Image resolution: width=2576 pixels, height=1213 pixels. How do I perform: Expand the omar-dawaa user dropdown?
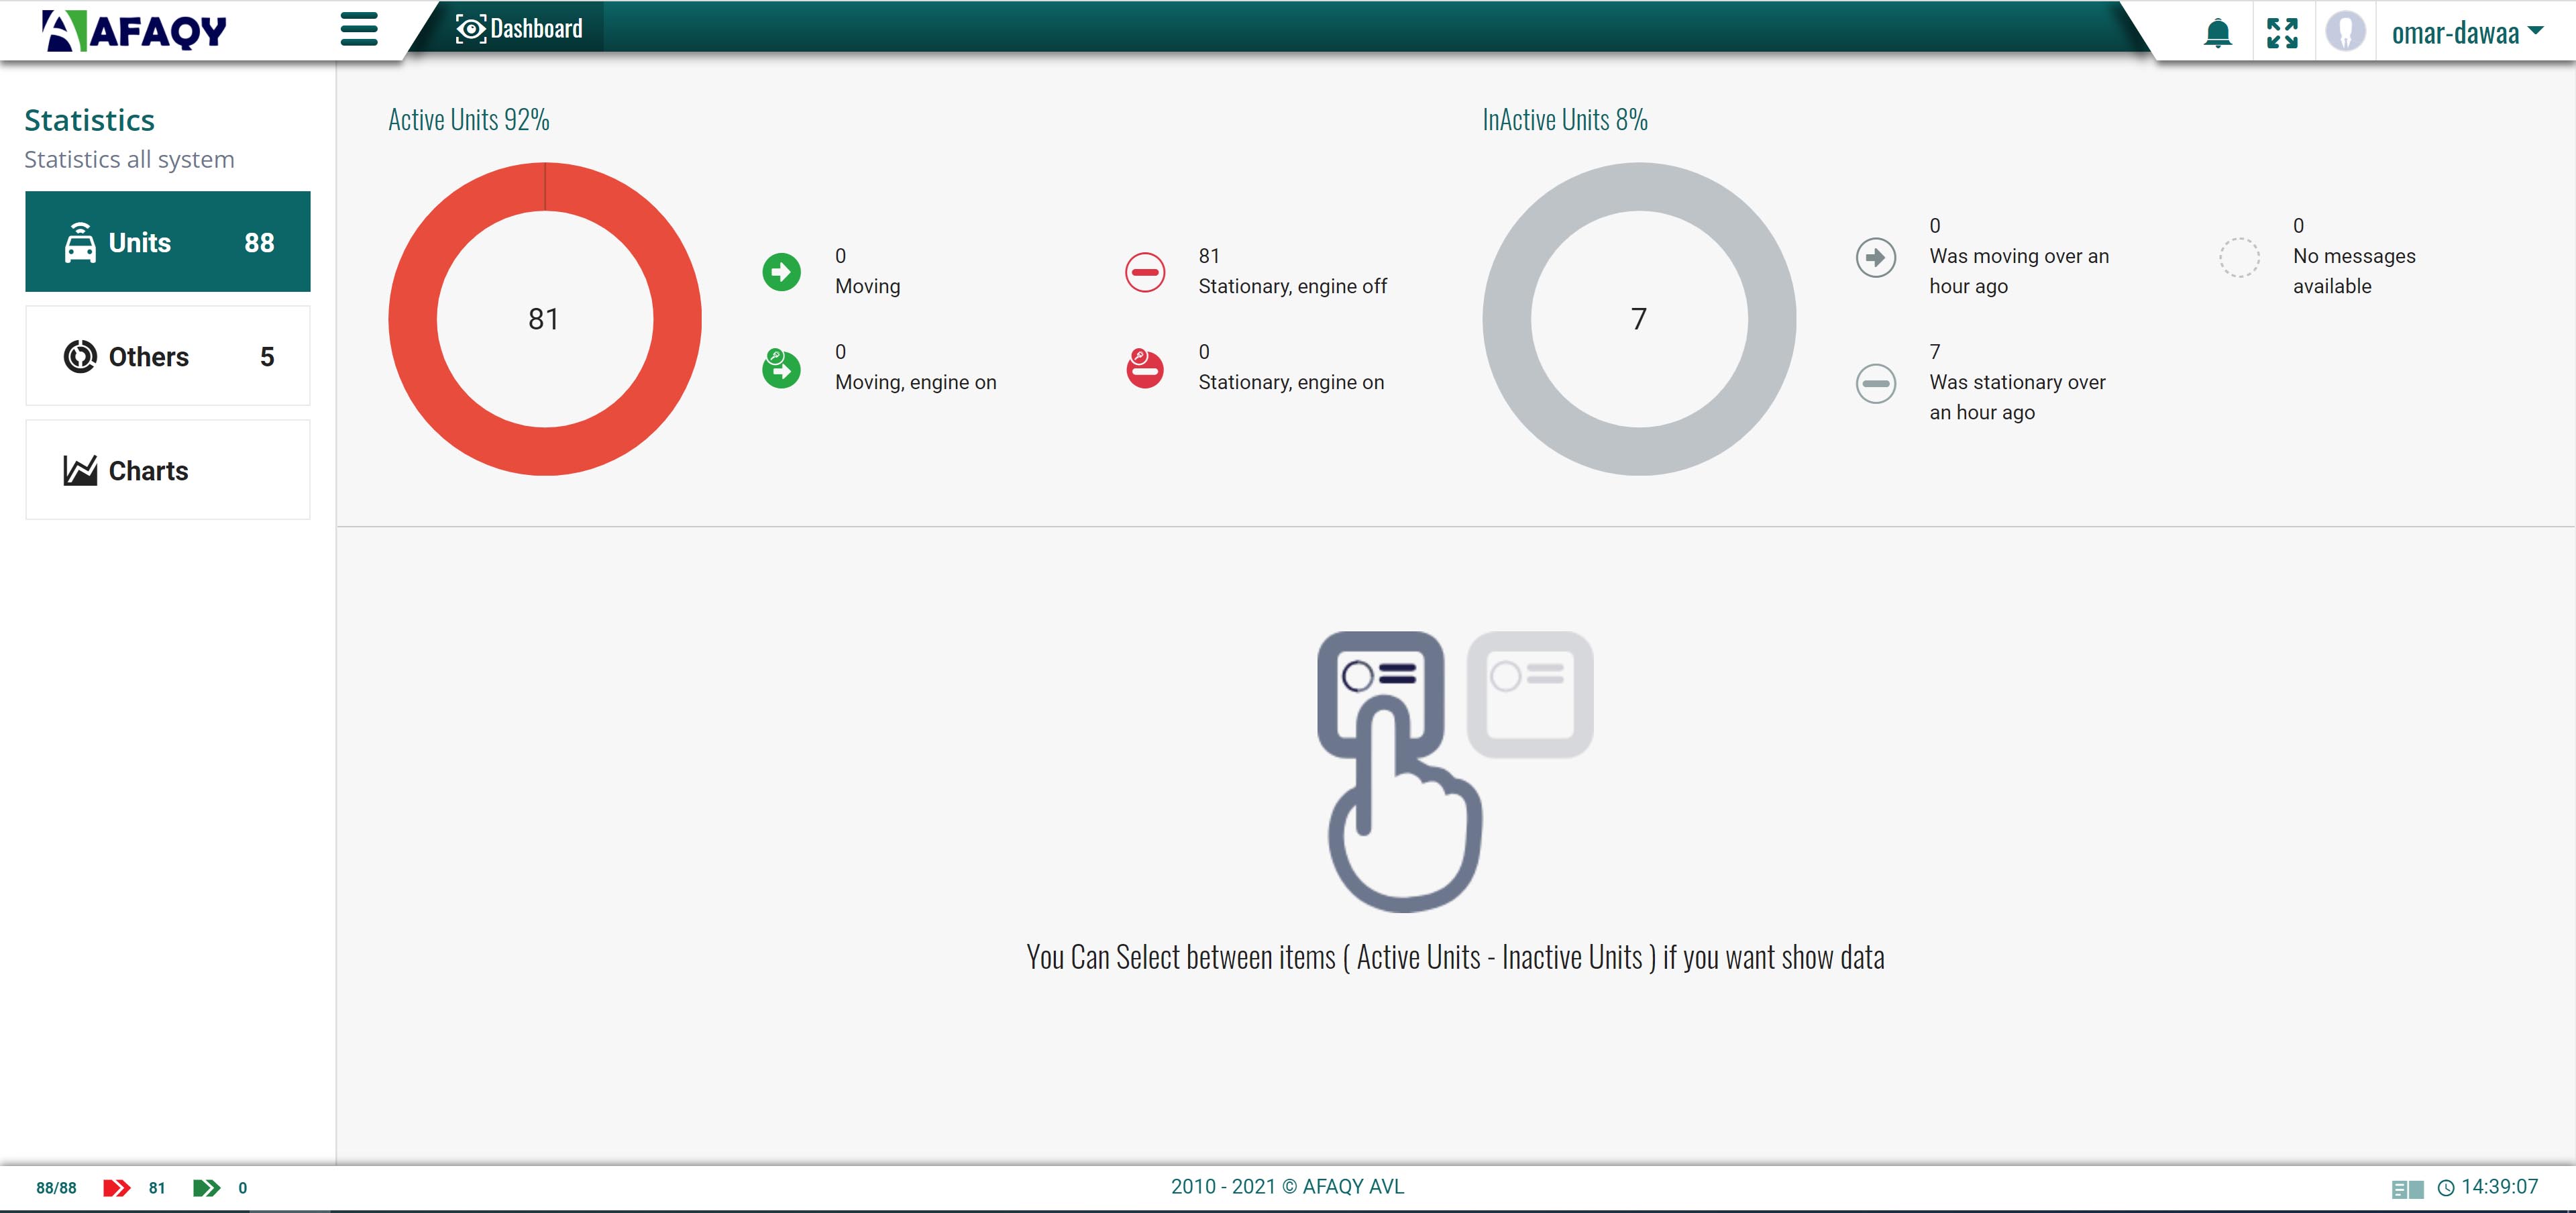[x=2467, y=33]
